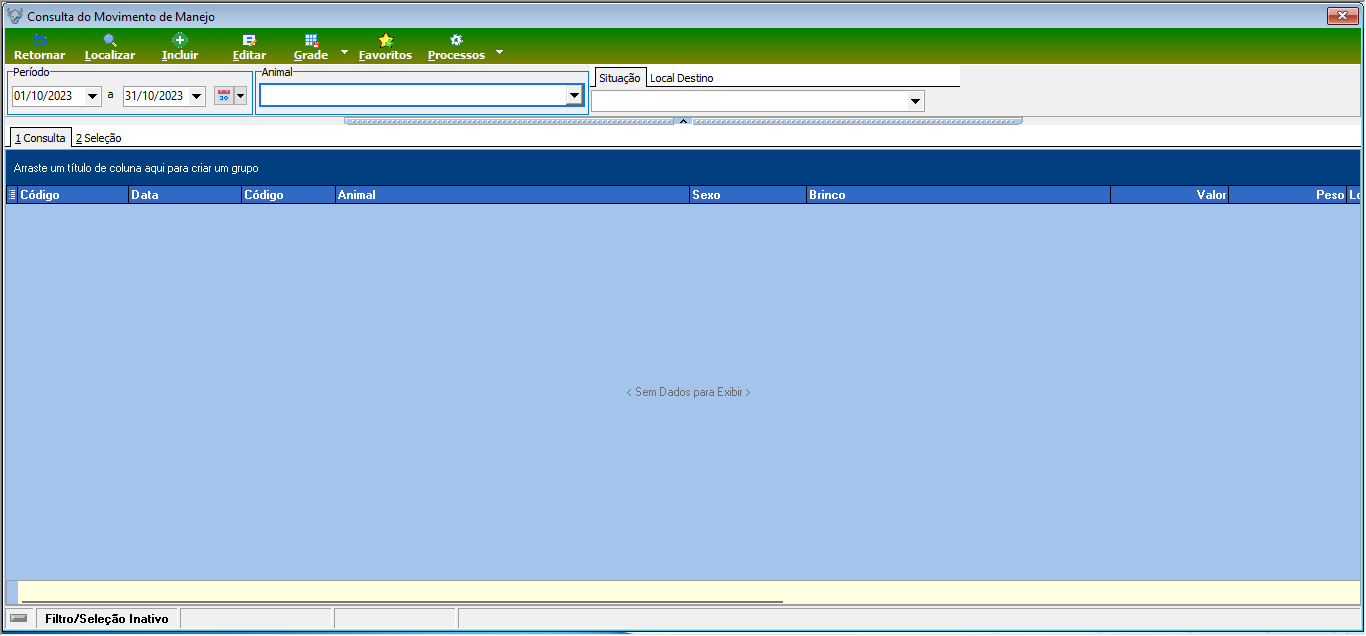Click the Filtro/Seleção Inativo status text
The image size is (1366, 636).
pos(107,619)
